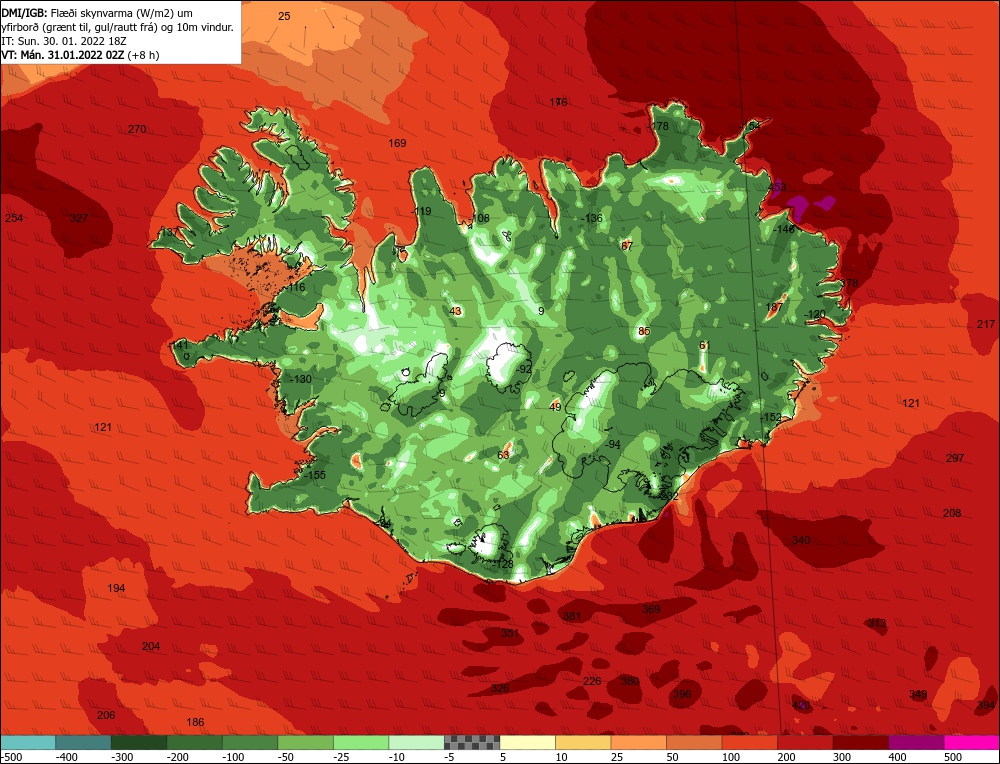
Task: Click the light orange legend swatch above 25
Action: click(x=638, y=742)
